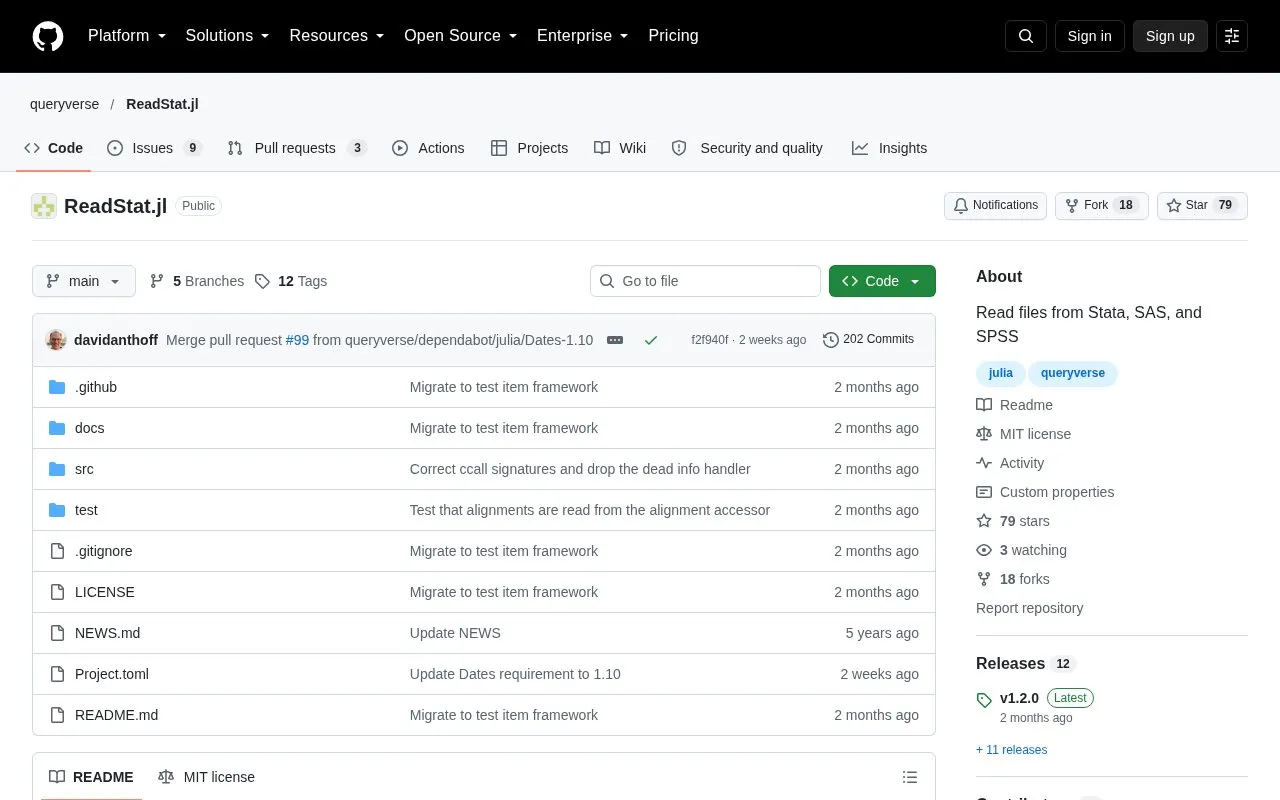Click the queryverse owner breadcrumb link

pyautogui.click(x=65, y=104)
